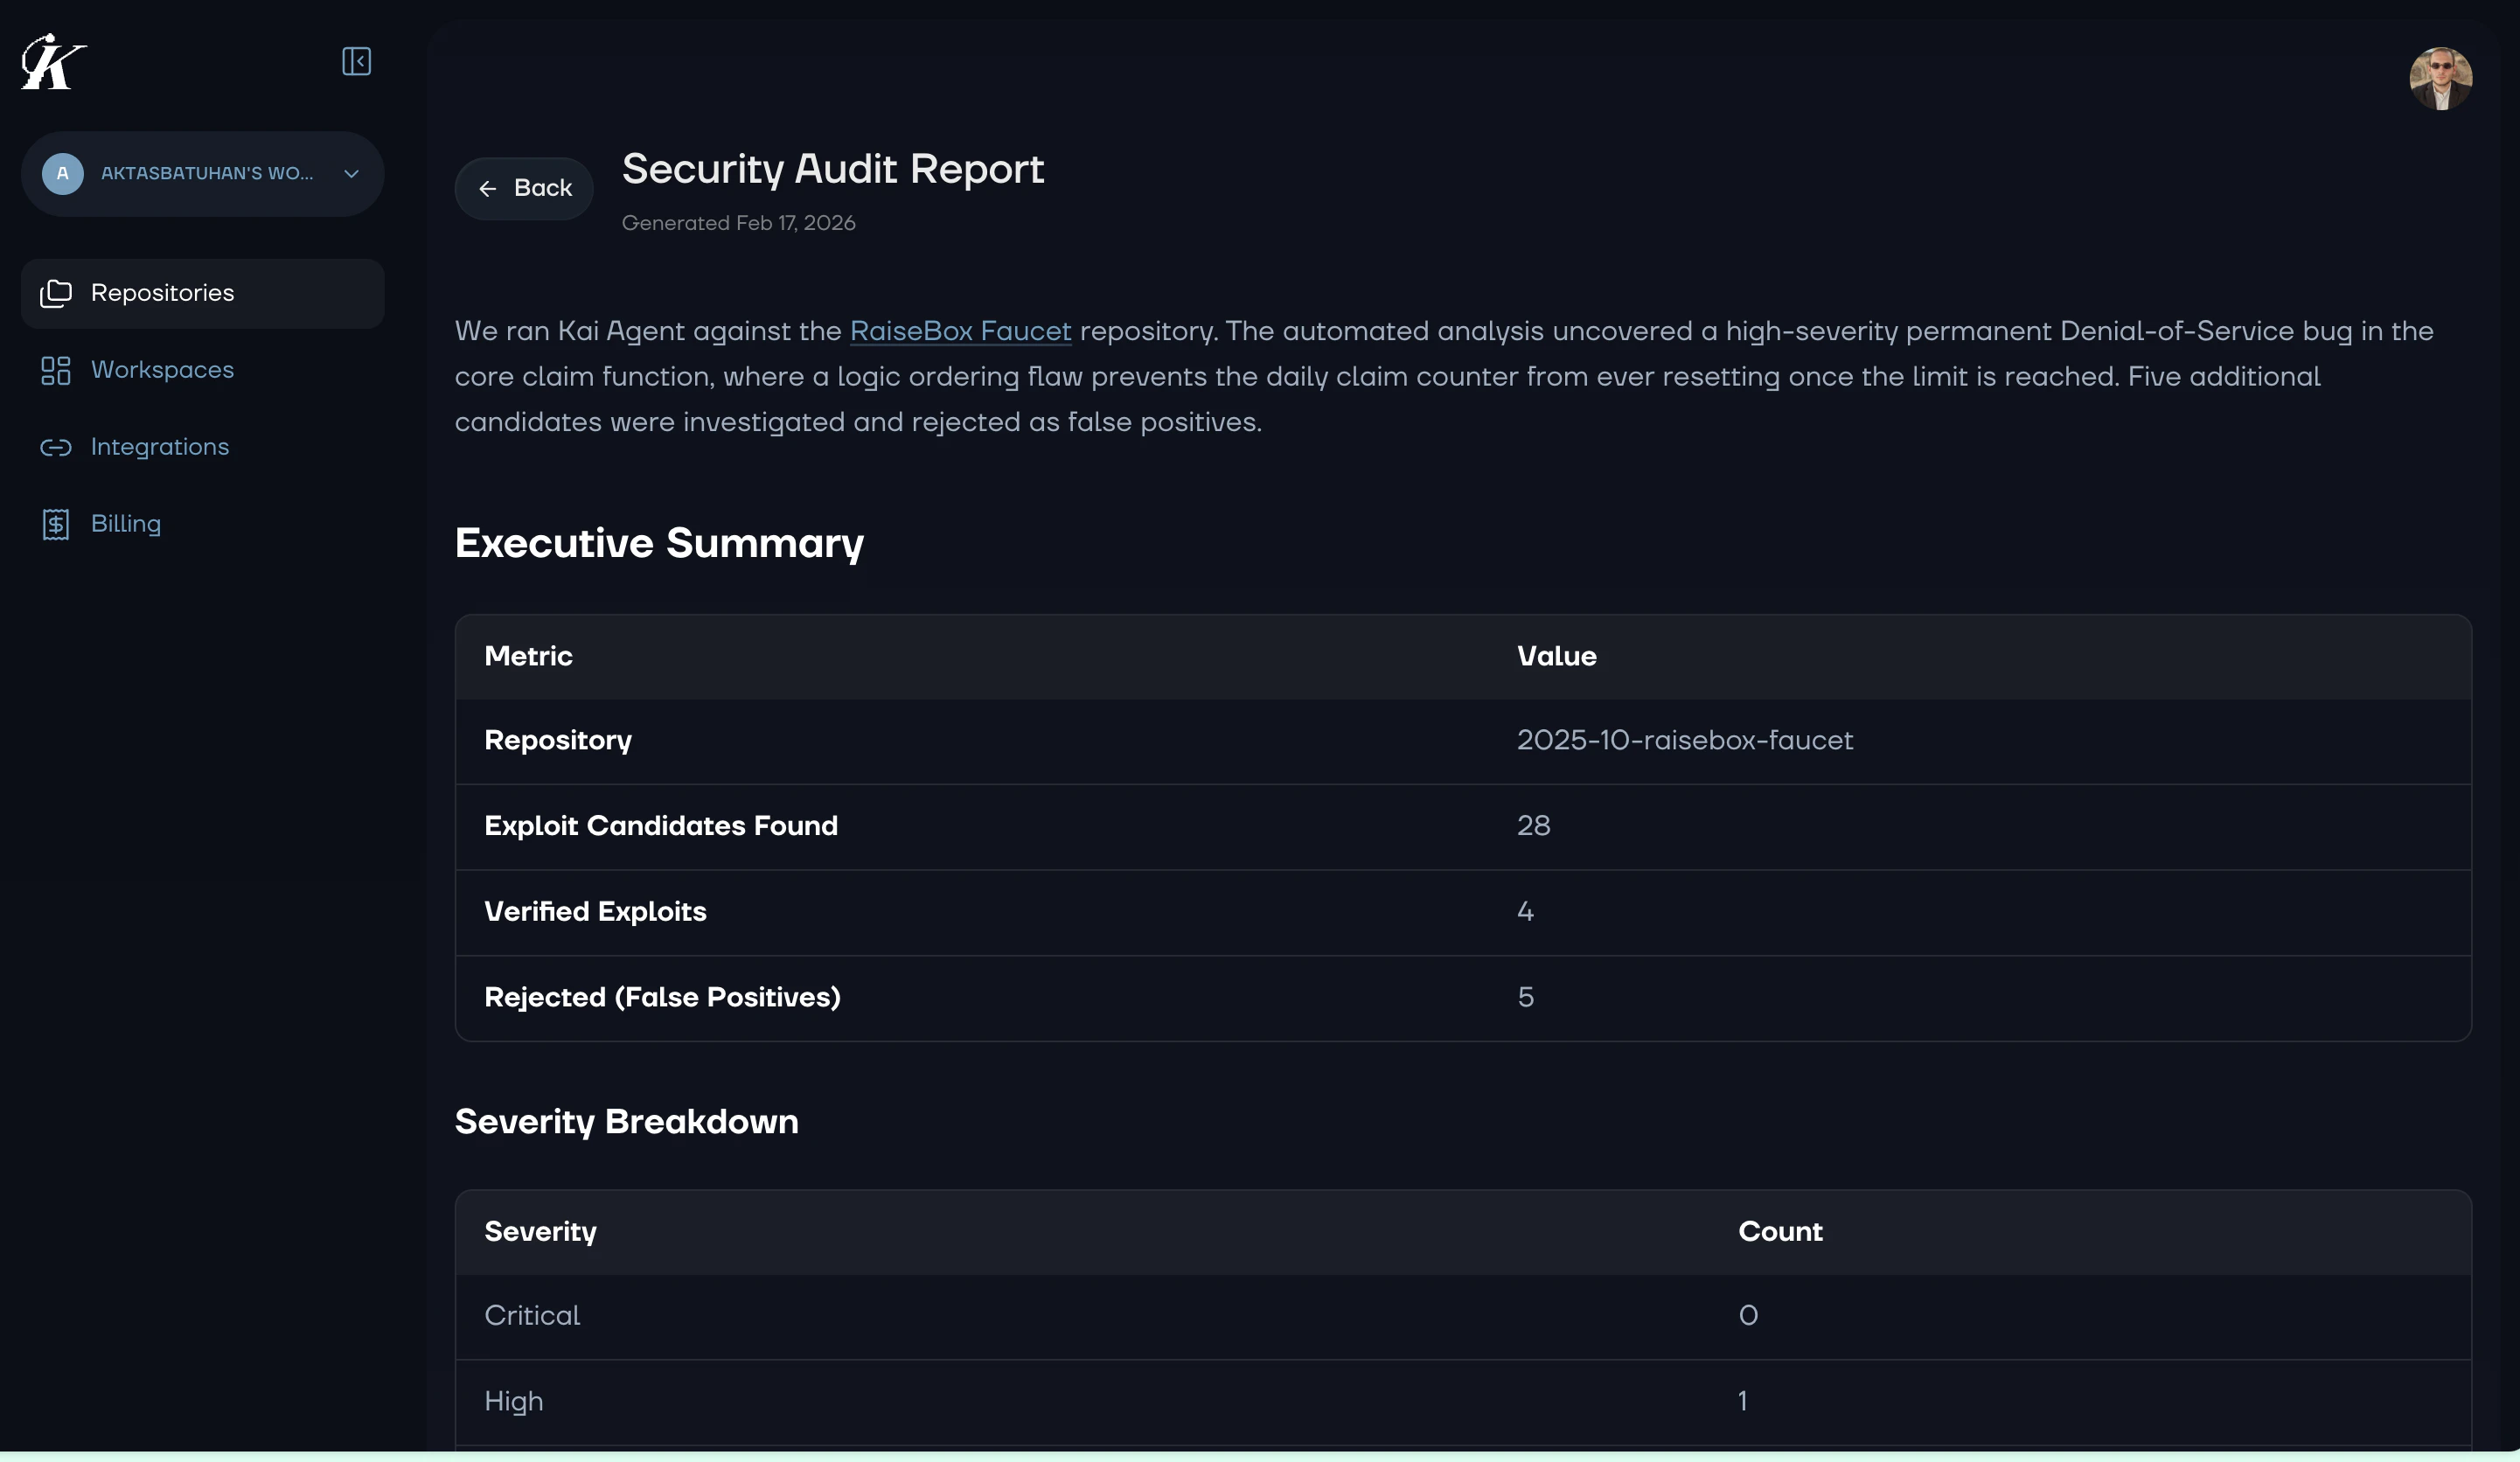Screen dimensions: 2520x1462
Task: Click the Repositories folder icon
Action: point(56,293)
